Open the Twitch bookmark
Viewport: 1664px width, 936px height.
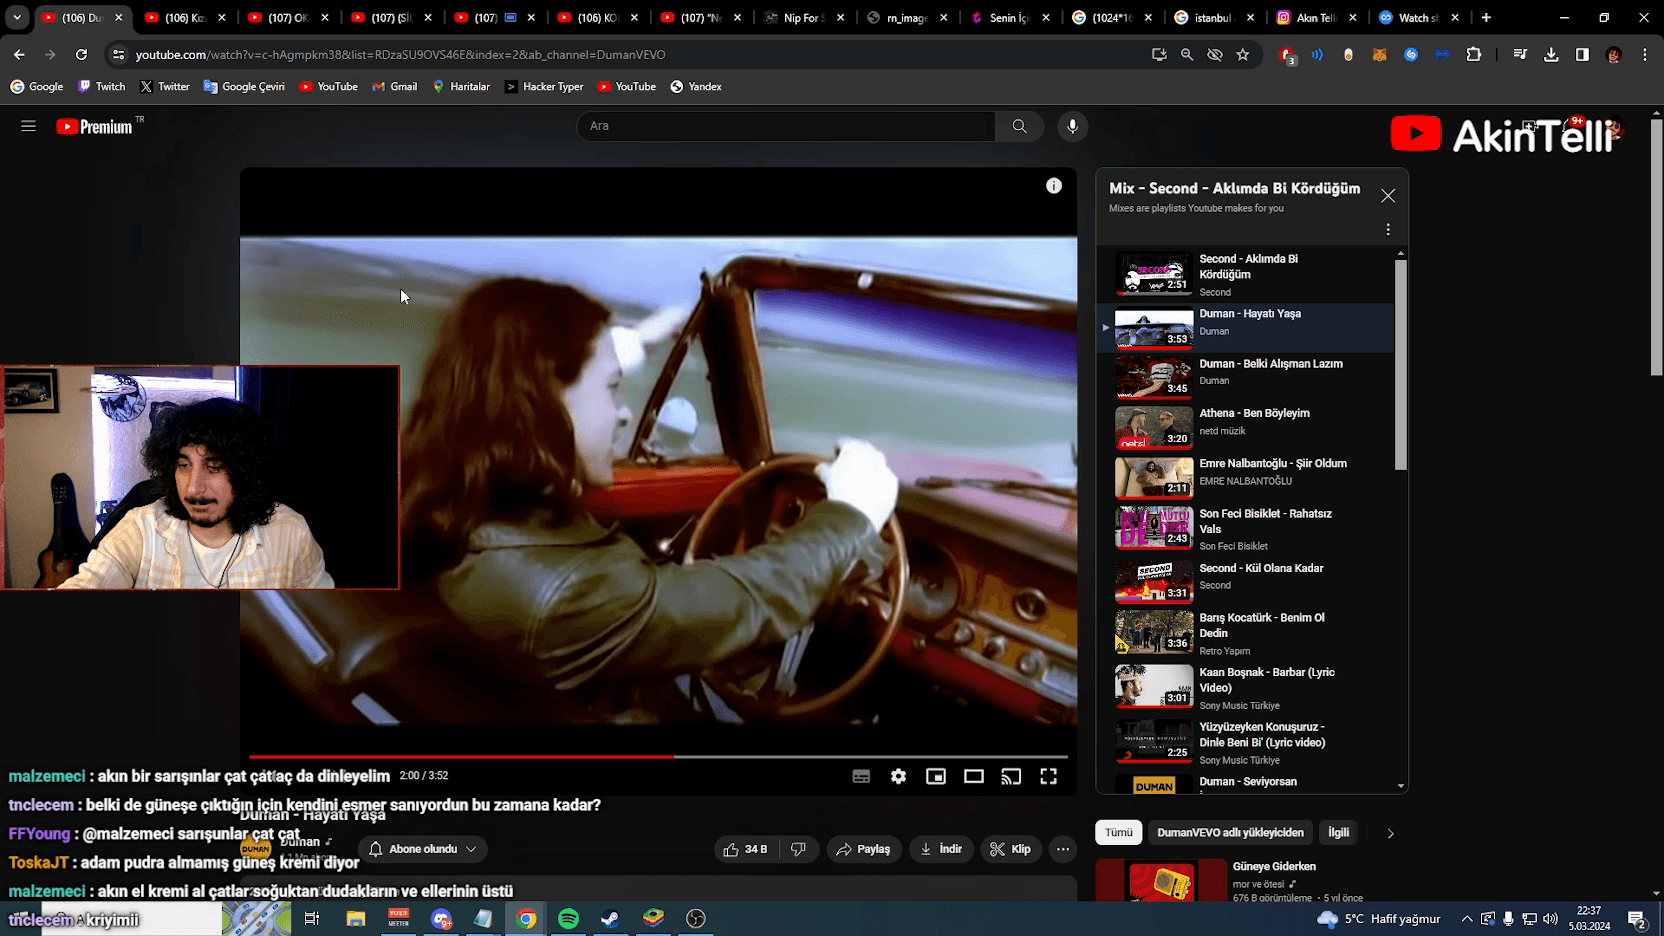(101, 87)
